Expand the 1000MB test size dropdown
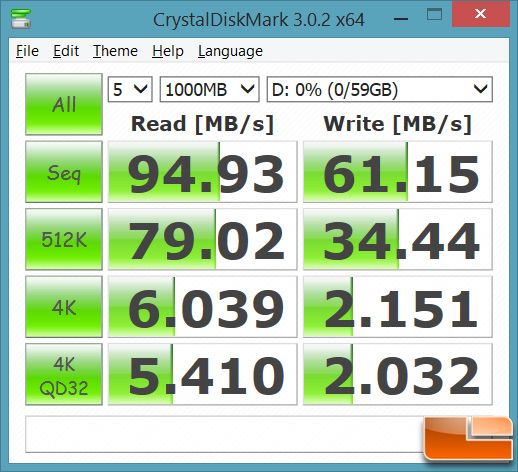The image size is (518, 472). [x=210, y=89]
